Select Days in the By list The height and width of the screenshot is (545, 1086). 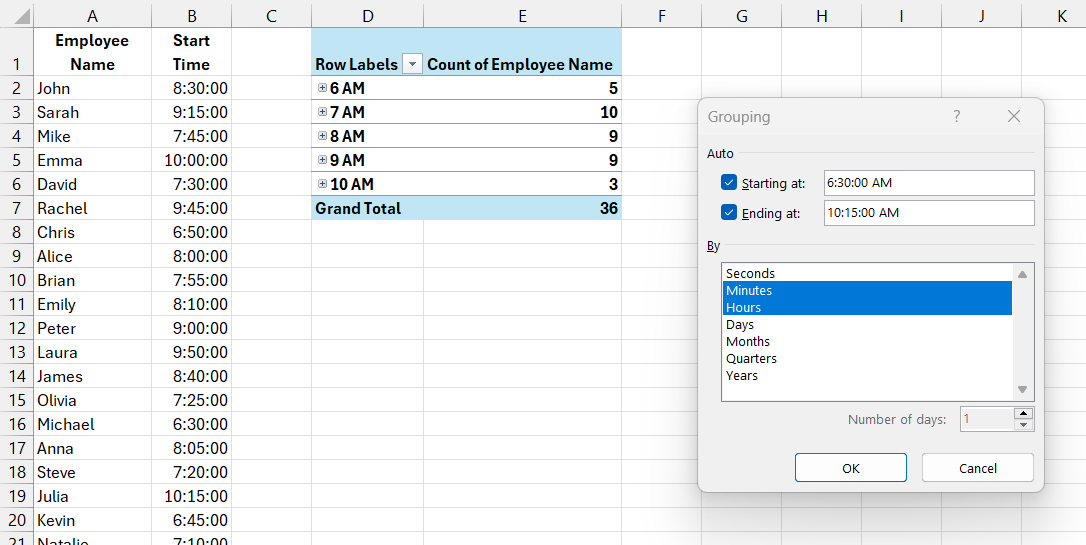(867, 324)
